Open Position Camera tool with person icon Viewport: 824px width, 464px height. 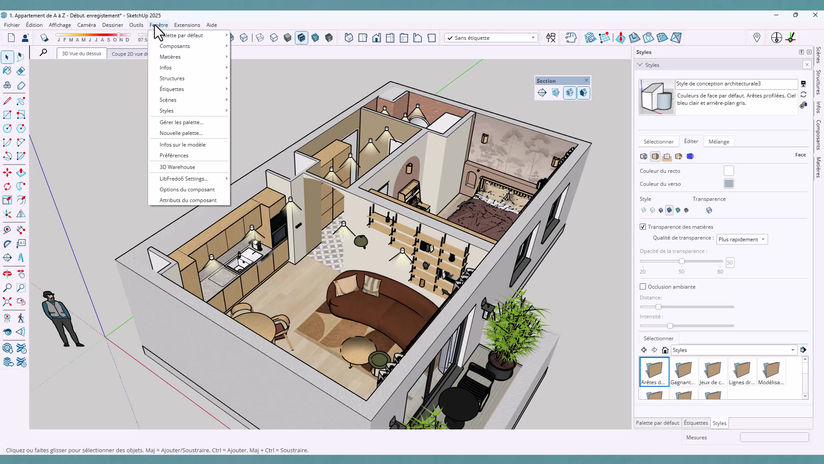point(7,318)
